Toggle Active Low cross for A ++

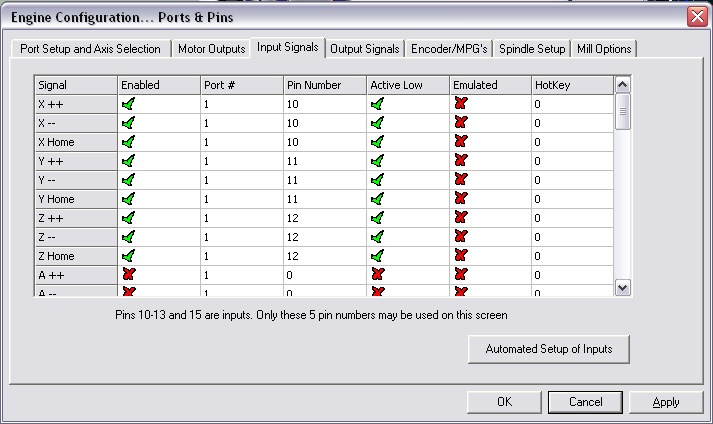point(377,275)
